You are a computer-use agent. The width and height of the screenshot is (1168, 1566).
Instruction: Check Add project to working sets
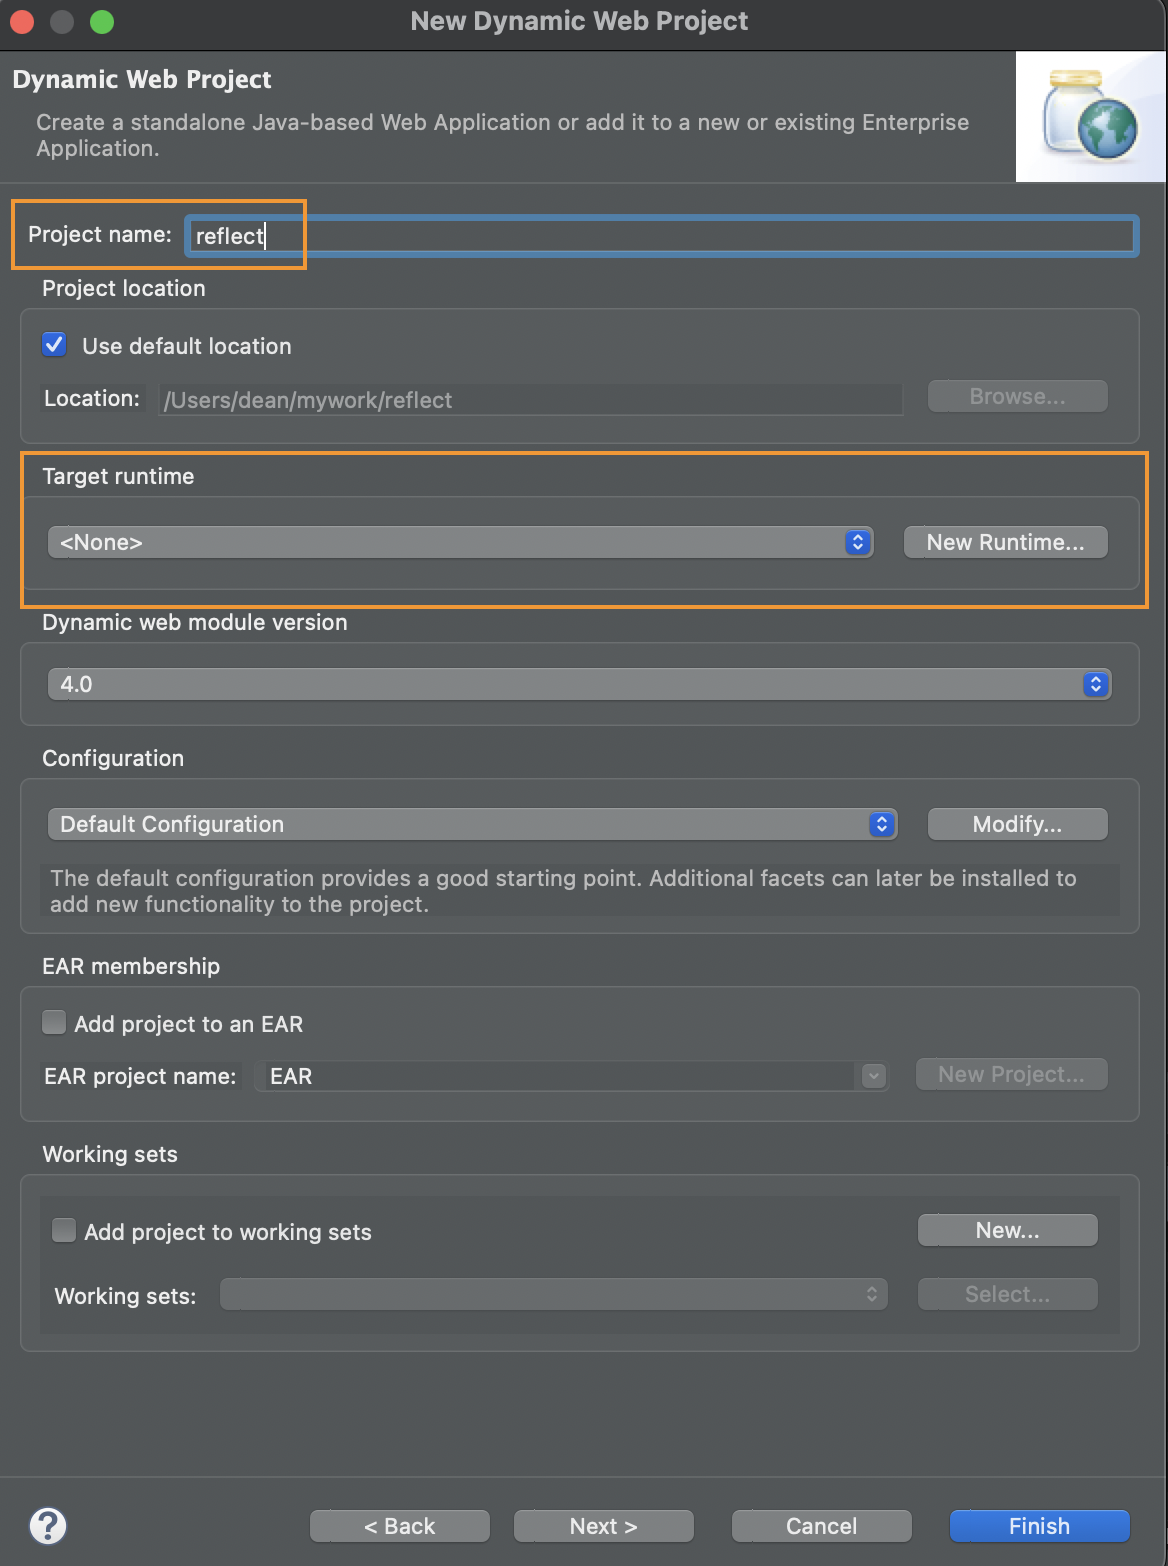tap(64, 1231)
